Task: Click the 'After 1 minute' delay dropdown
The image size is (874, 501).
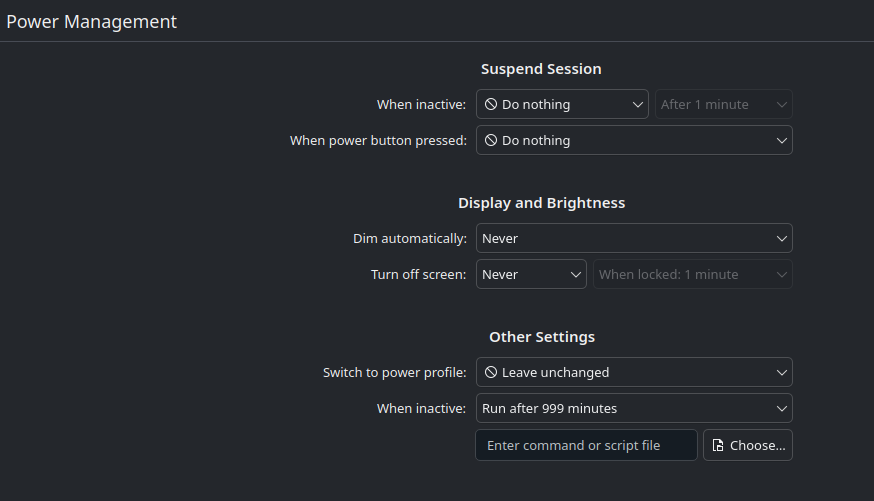Action: pyautogui.click(x=724, y=104)
